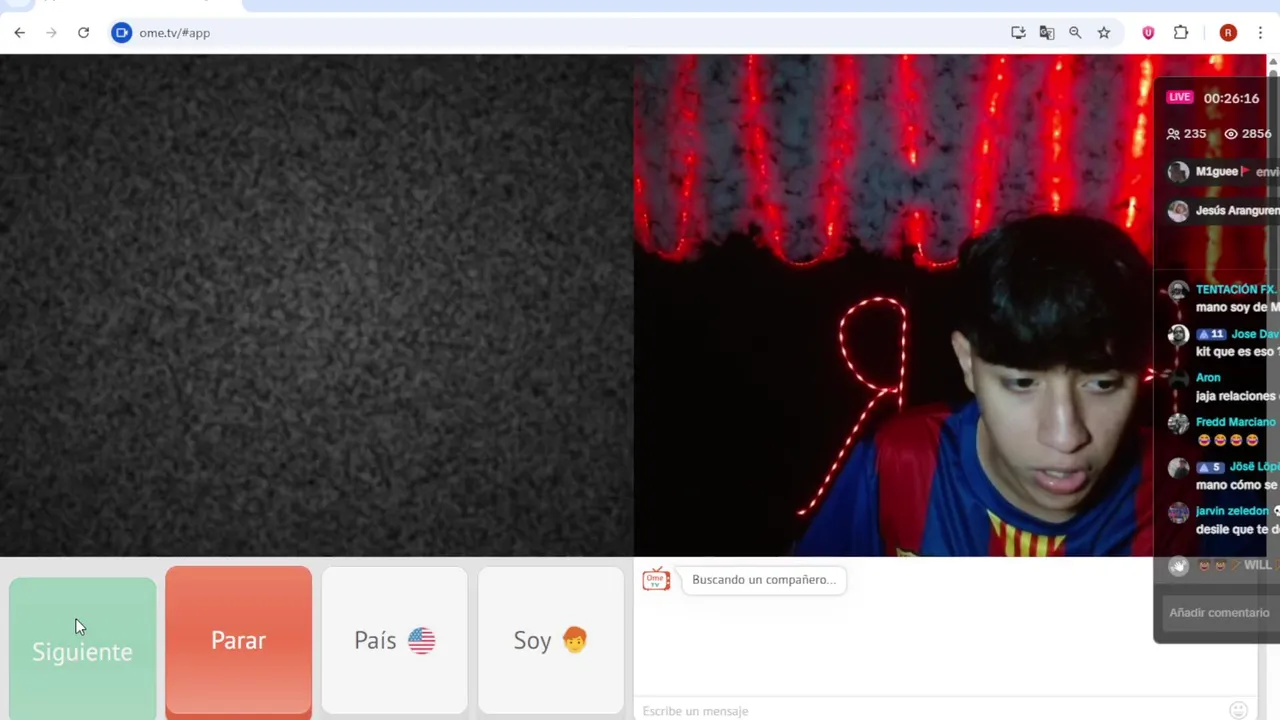Bookmark this page with the star

tap(1104, 33)
